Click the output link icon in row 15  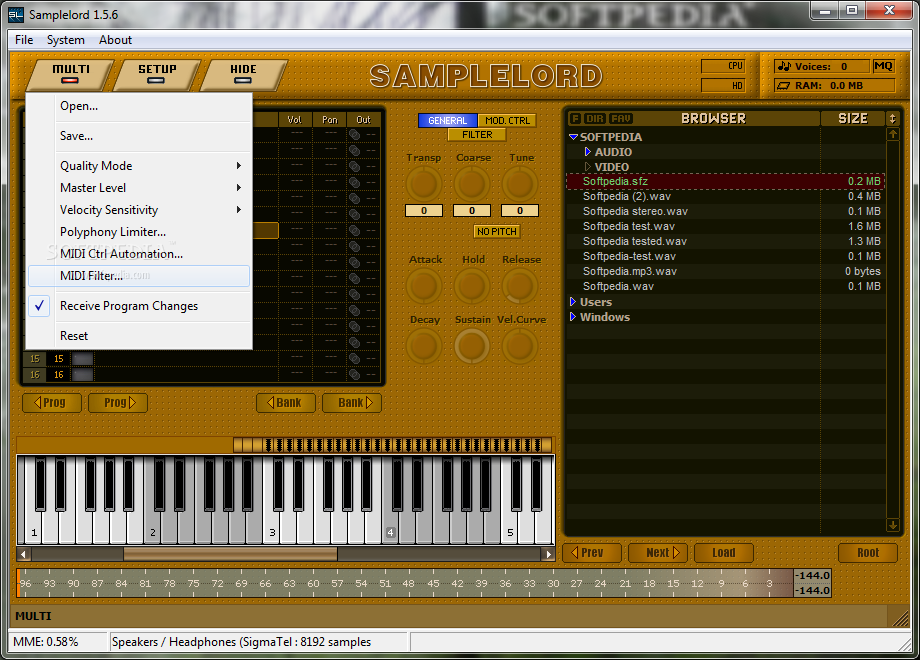click(354, 358)
